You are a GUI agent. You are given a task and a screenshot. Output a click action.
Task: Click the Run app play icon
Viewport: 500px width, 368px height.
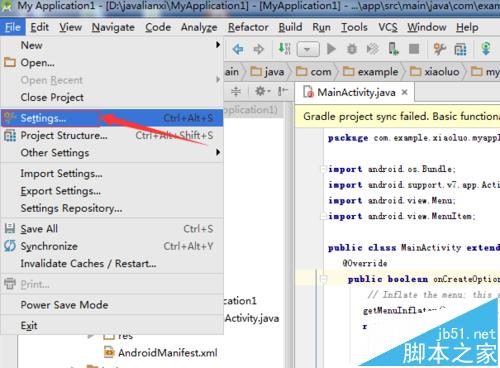point(331,49)
